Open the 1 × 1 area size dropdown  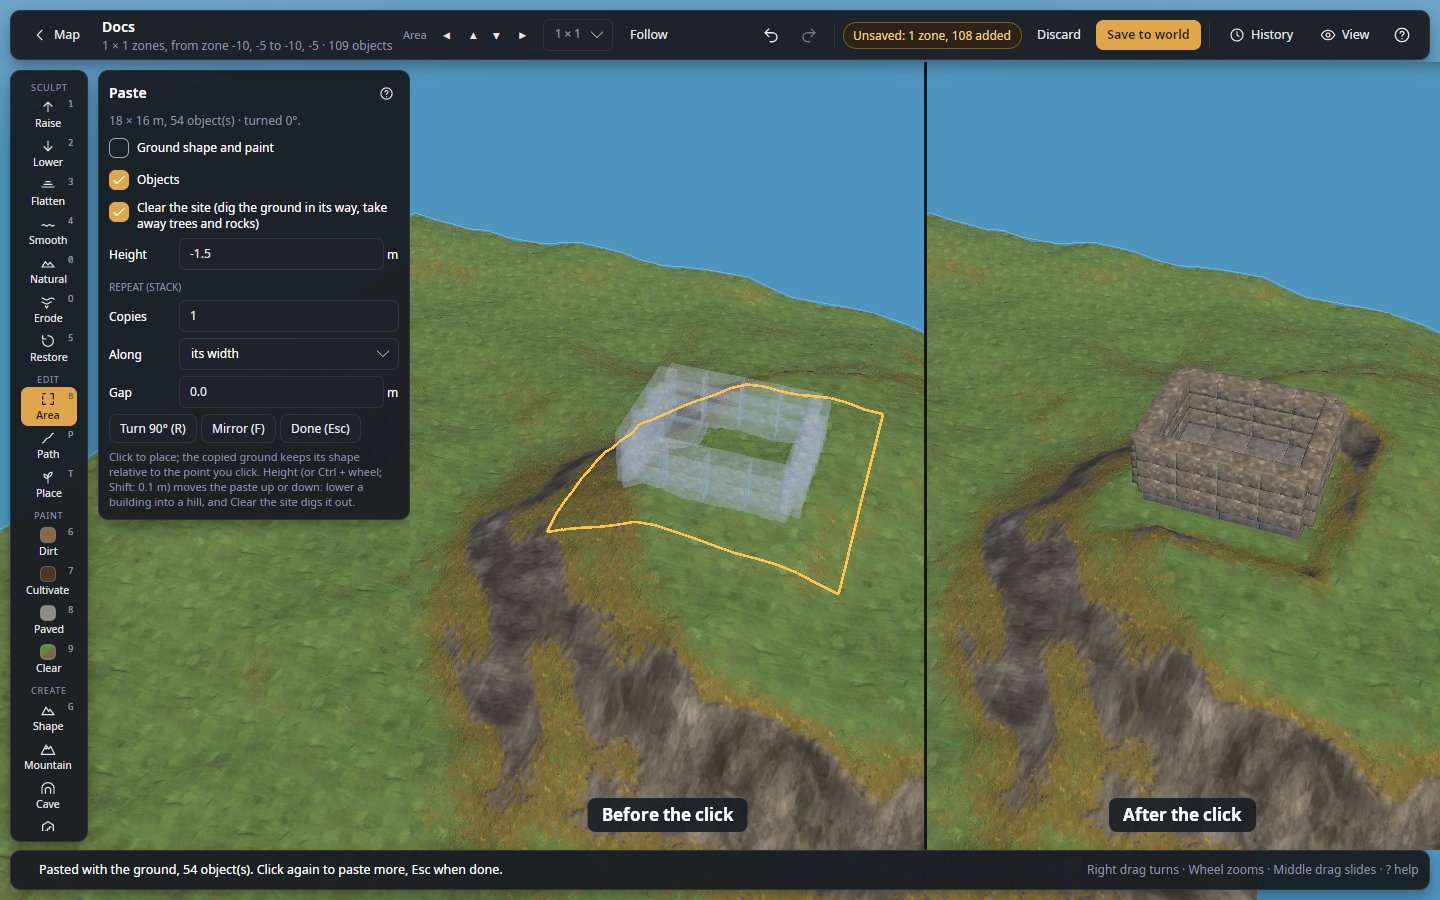click(x=578, y=35)
